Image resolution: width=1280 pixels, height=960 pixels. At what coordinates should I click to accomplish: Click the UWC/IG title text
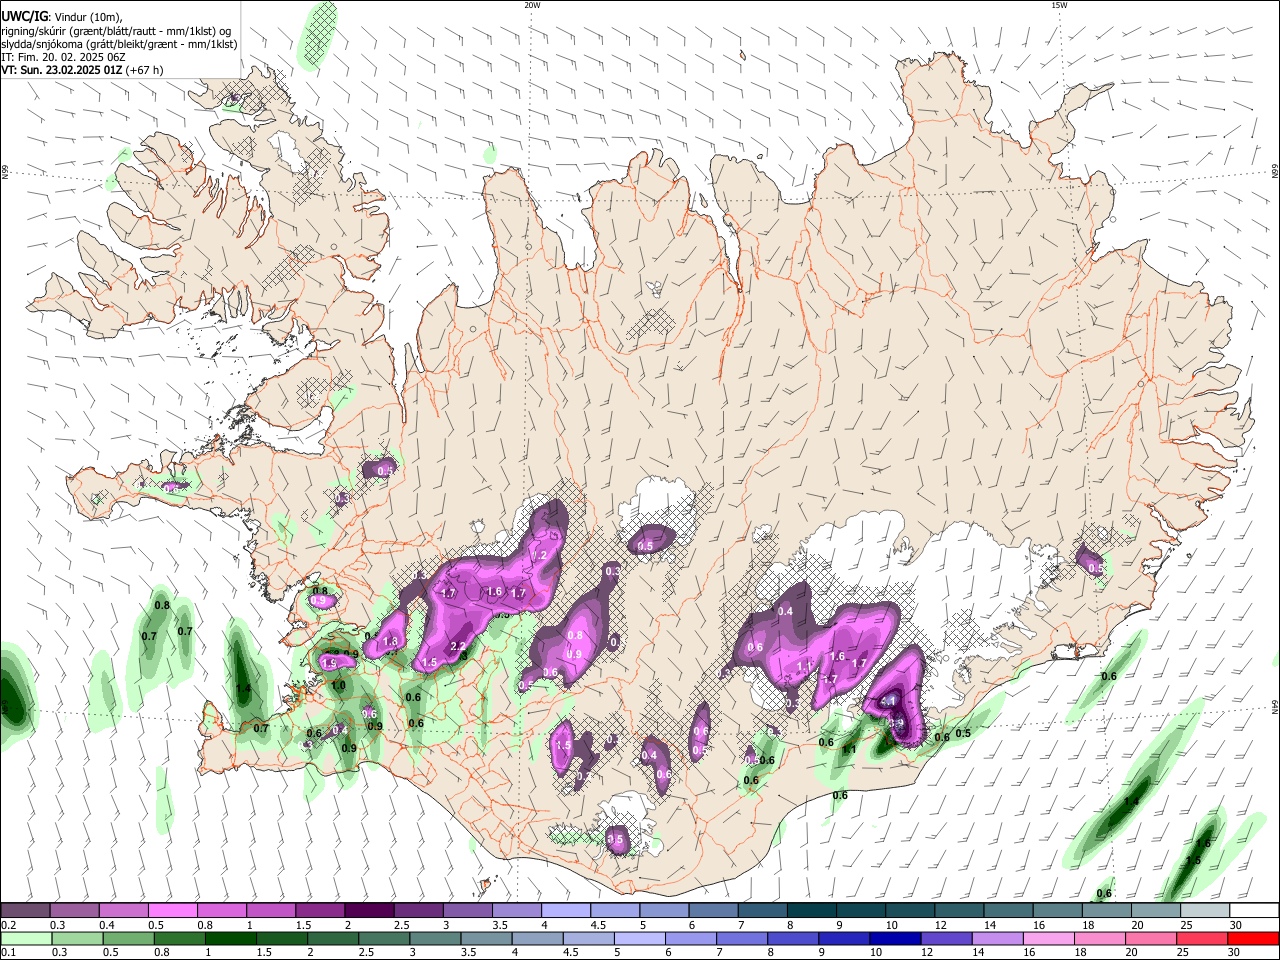(23, 16)
